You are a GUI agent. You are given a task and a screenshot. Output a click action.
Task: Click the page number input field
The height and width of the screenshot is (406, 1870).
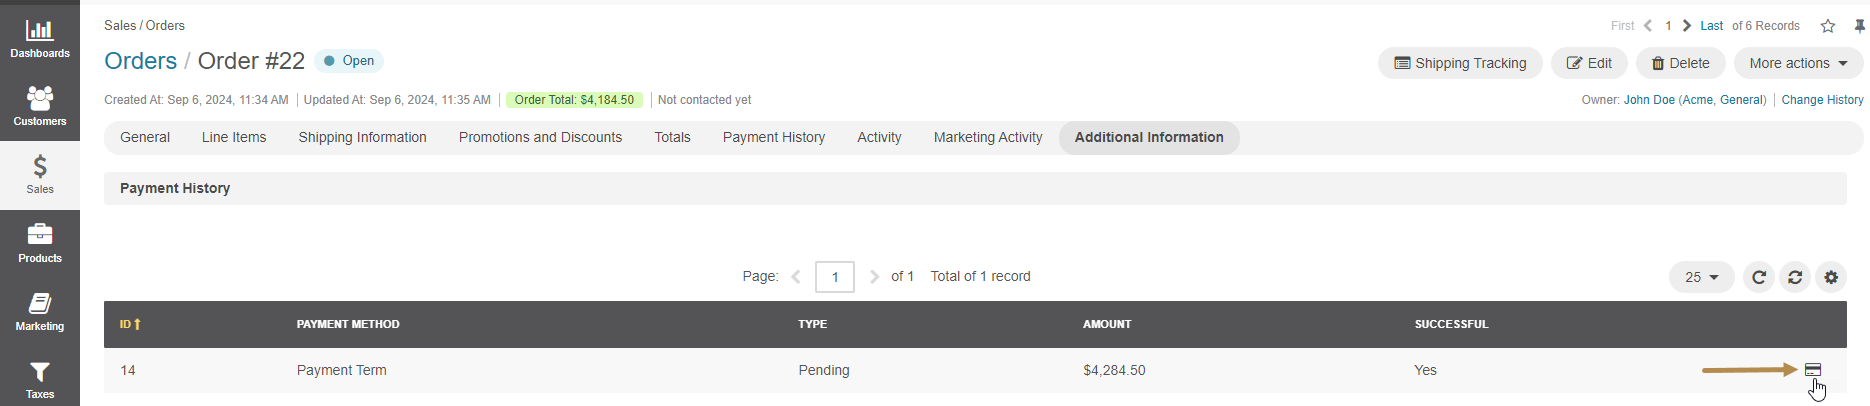click(x=834, y=277)
